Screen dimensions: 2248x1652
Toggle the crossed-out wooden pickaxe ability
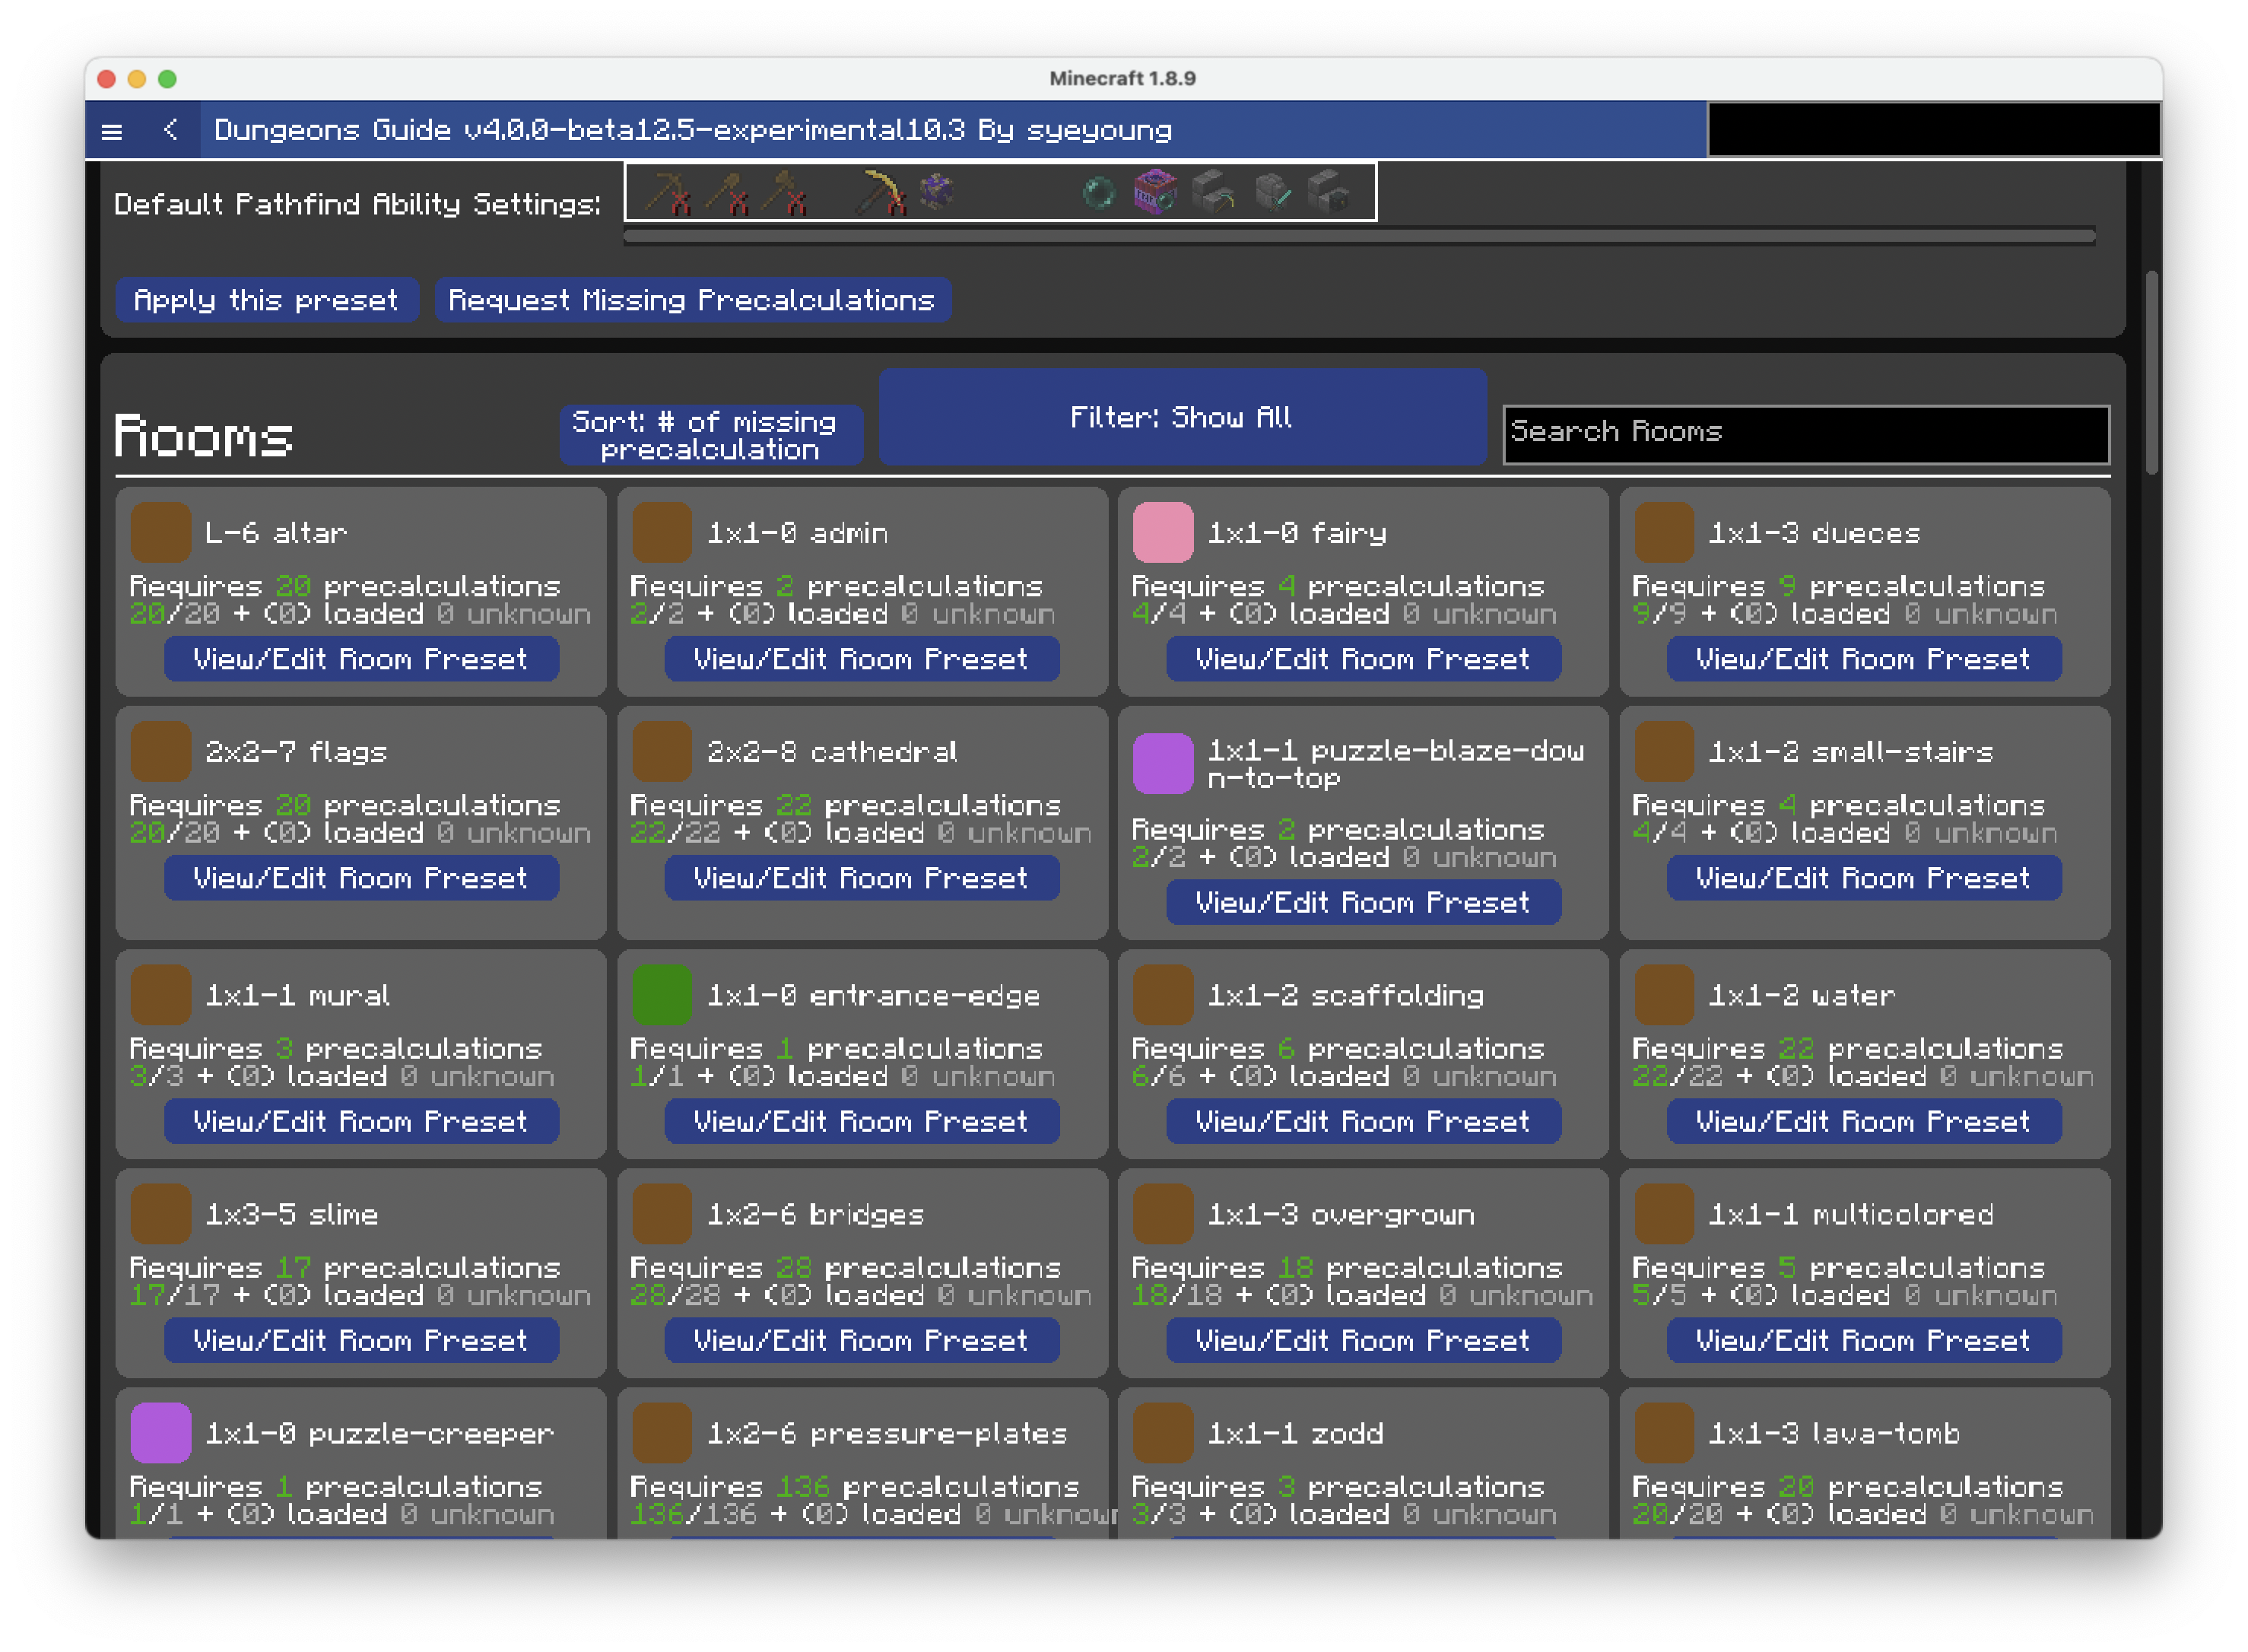(x=668, y=192)
